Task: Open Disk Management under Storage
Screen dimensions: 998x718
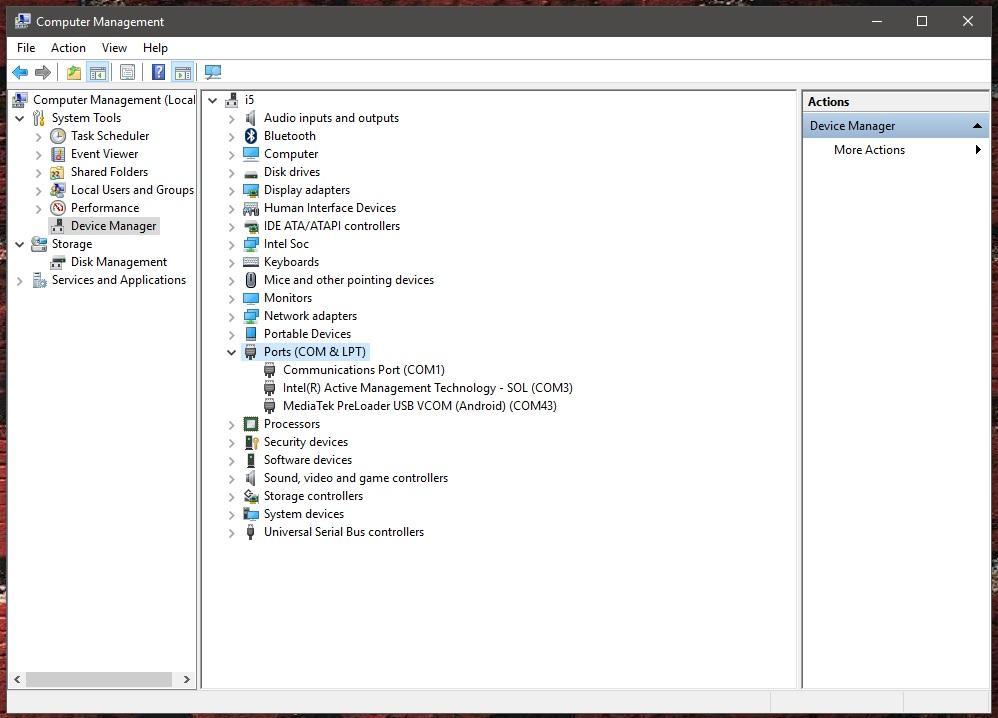Action: [x=118, y=262]
